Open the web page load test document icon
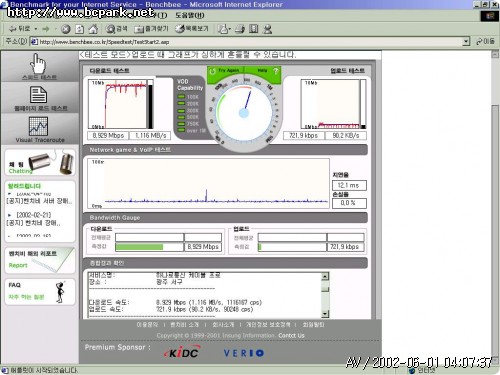Screen dimensions: 500x375 click(x=38, y=95)
